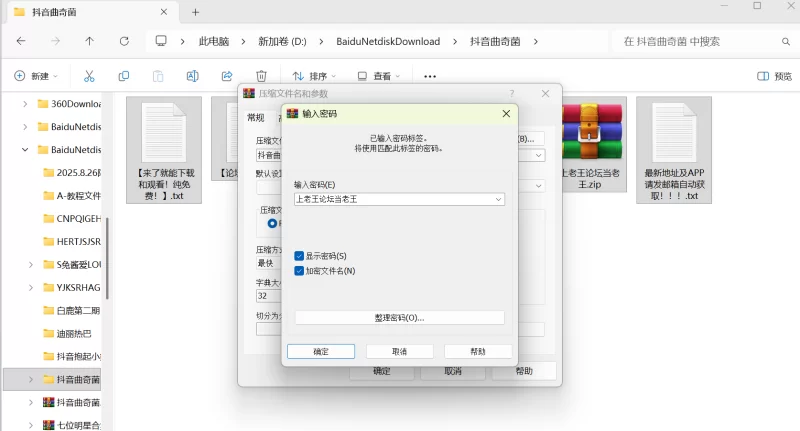Select the HERTJSJSR folder in the tree
The image size is (800, 431).
72,242
